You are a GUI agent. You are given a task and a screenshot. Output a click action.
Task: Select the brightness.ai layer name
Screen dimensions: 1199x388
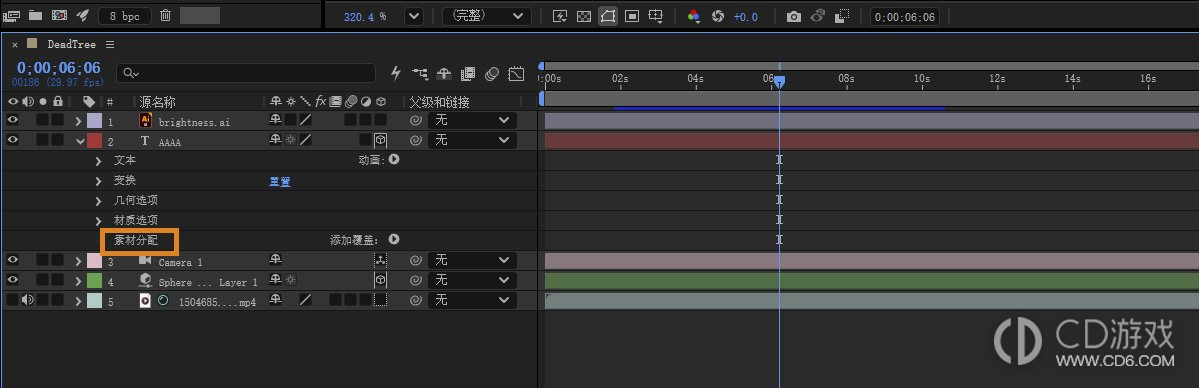pos(193,122)
